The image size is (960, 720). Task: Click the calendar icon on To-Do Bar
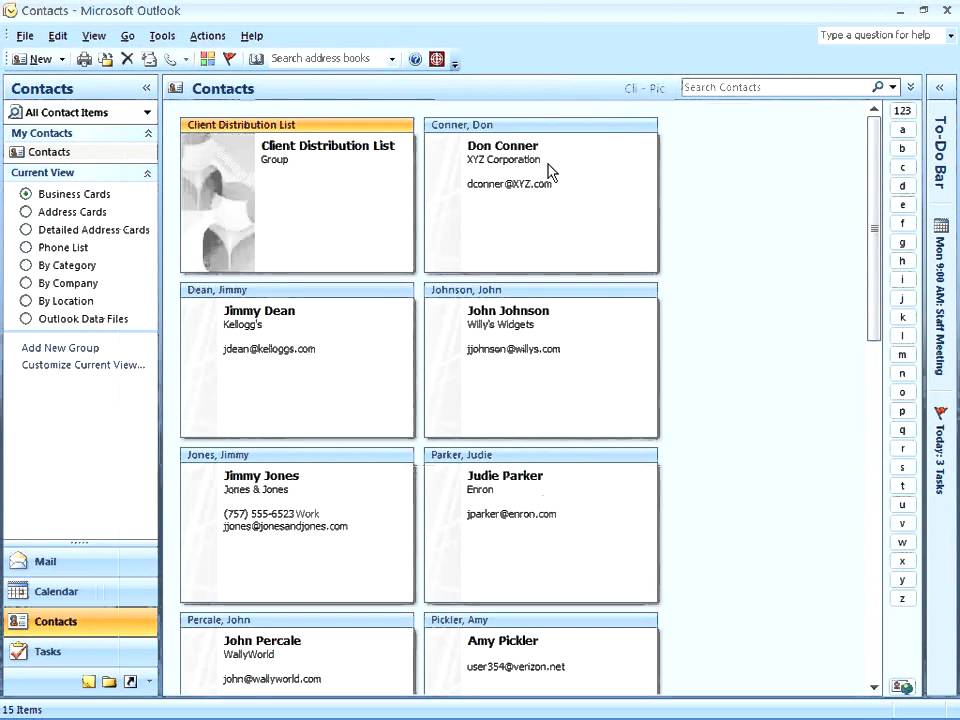940,226
